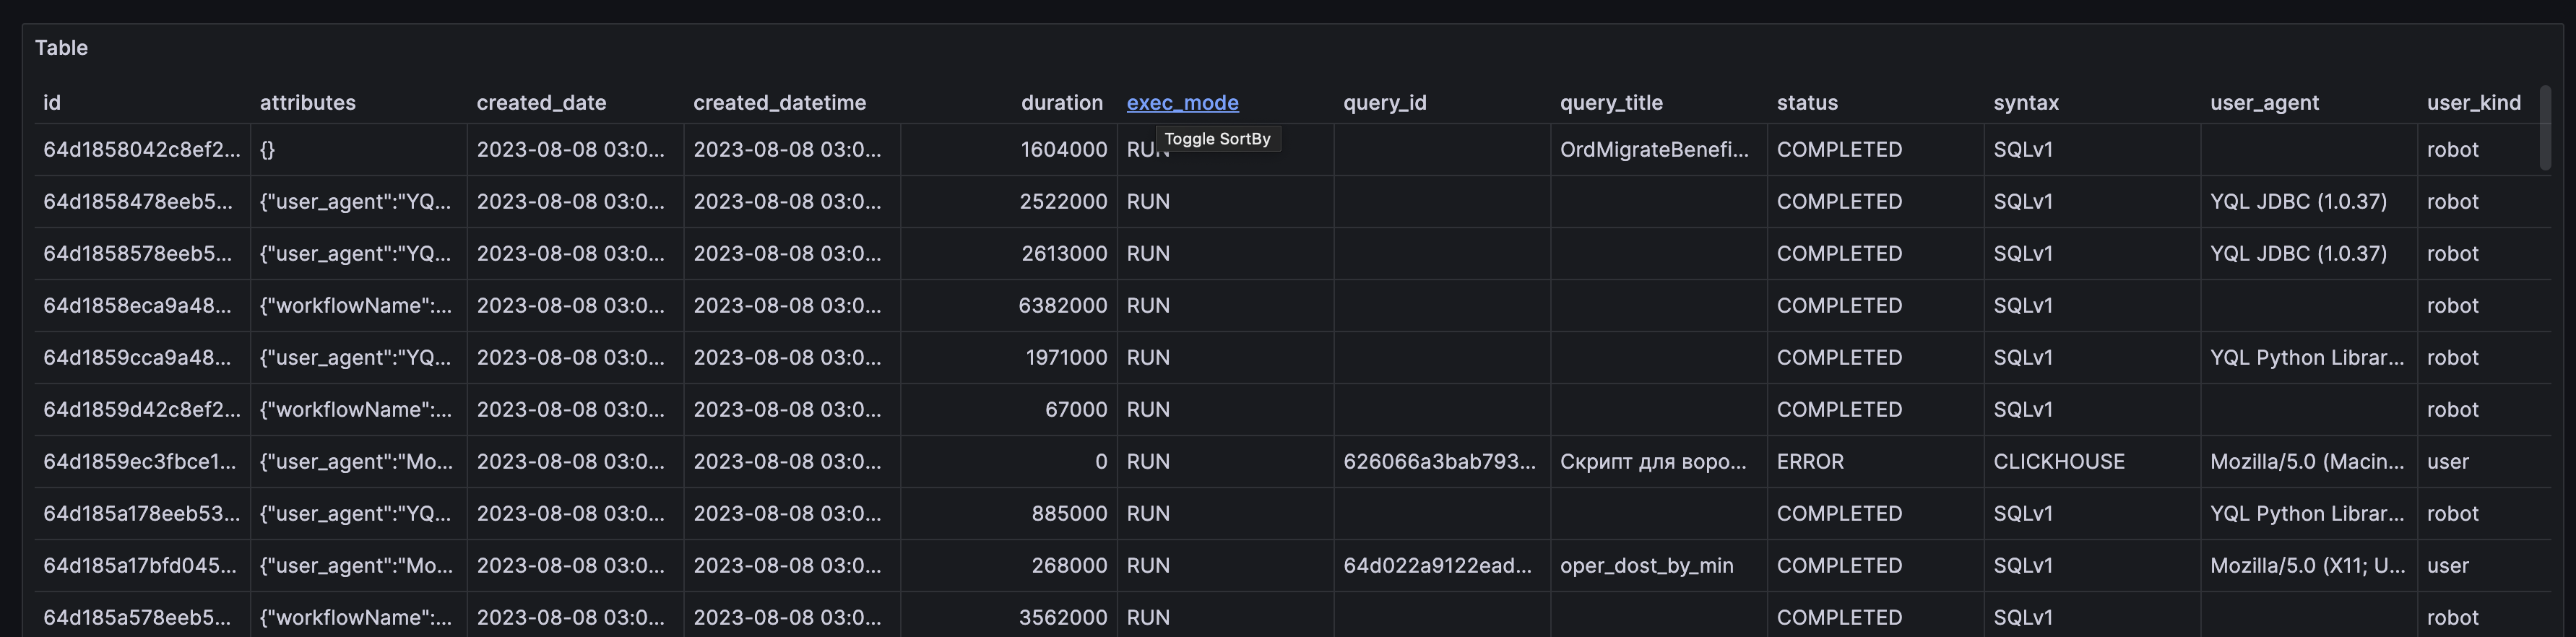Viewport: 2576px width, 637px height.
Task: Open the Table panel title menu
Action: (x=61, y=48)
